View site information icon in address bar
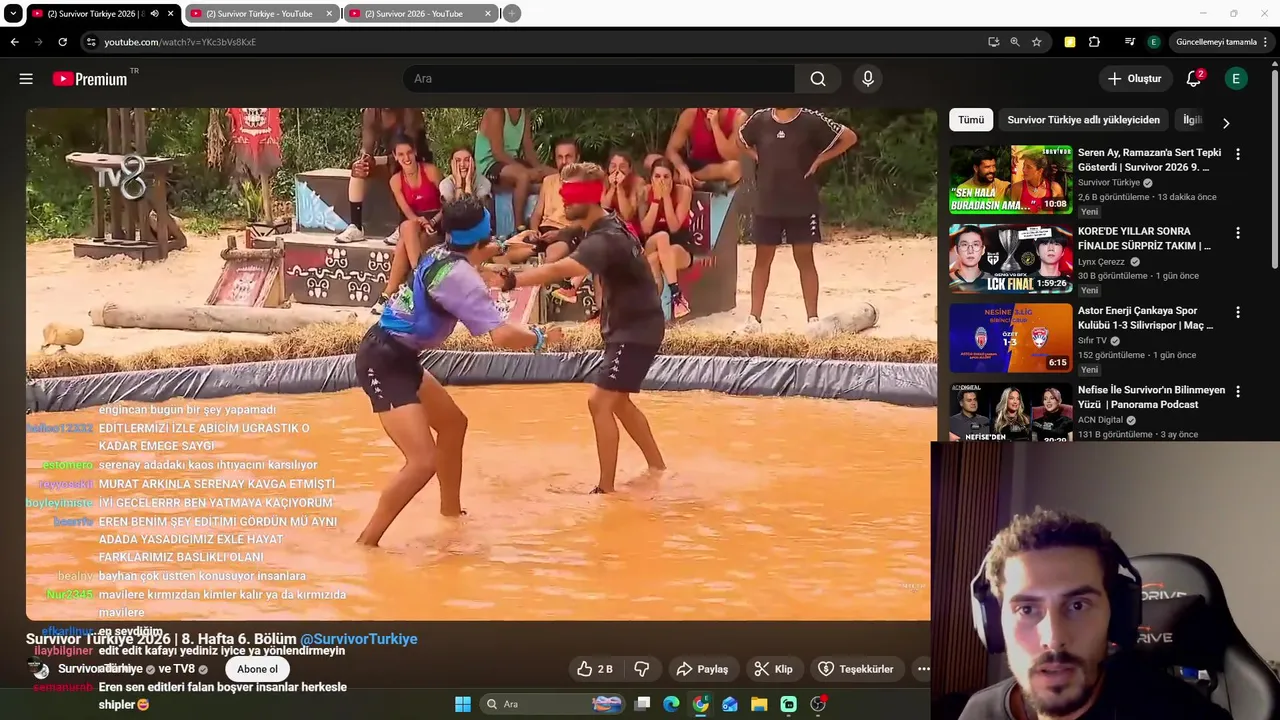 point(91,42)
